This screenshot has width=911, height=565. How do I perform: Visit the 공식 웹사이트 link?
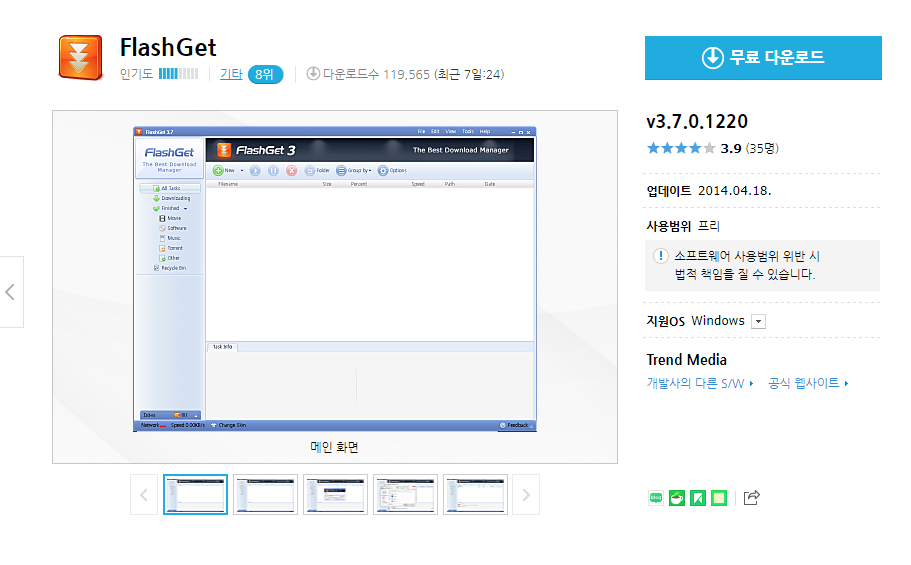(x=808, y=383)
